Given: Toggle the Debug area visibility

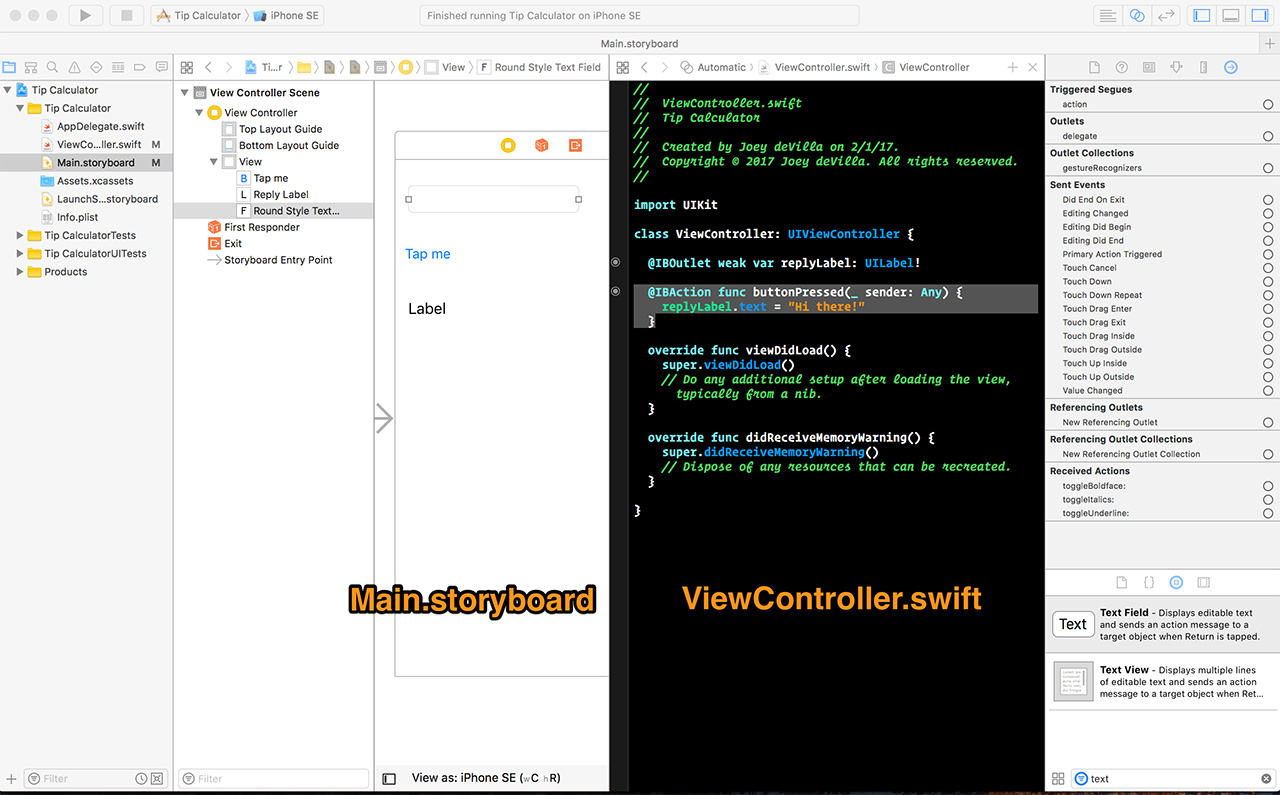Looking at the screenshot, I should point(1231,15).
